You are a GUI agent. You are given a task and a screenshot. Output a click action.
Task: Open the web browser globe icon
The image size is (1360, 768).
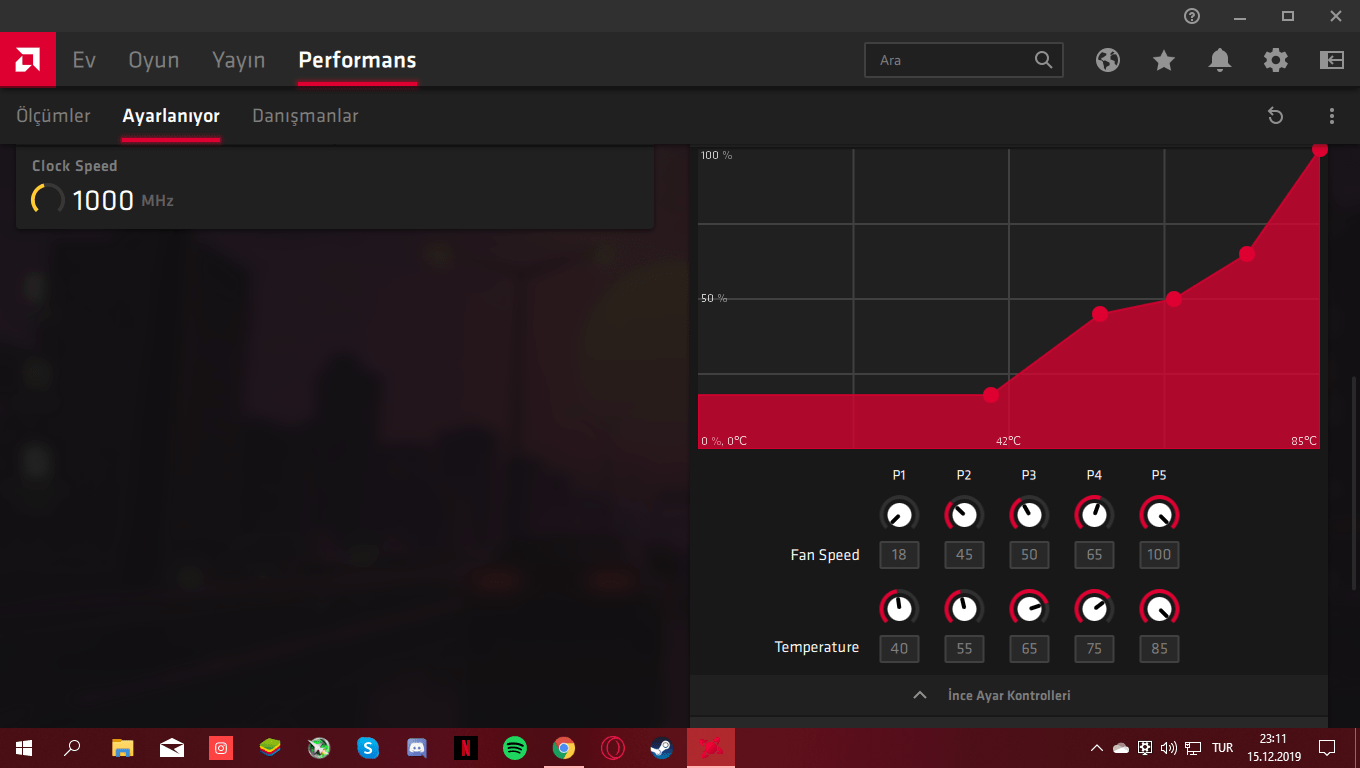tap(1108, 60)
